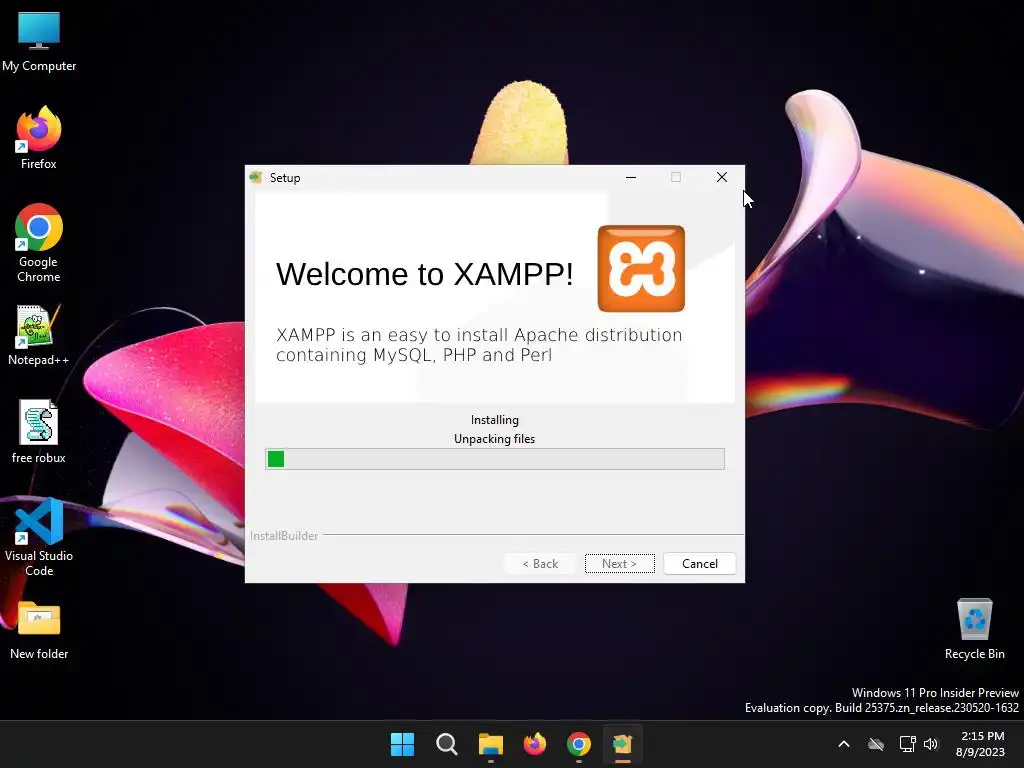
Task: Click the InstallBuilder label
Action: (x=284, y=536)
